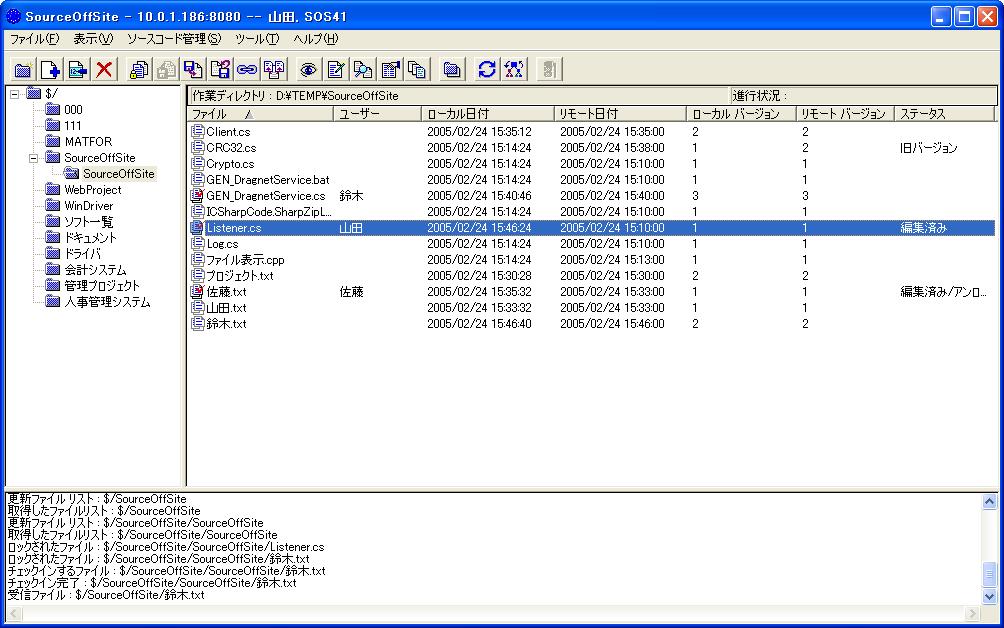Click the folder icon next to WebProject
Viewport: 1004px width, 628px height.
click(x=53, y=189)
